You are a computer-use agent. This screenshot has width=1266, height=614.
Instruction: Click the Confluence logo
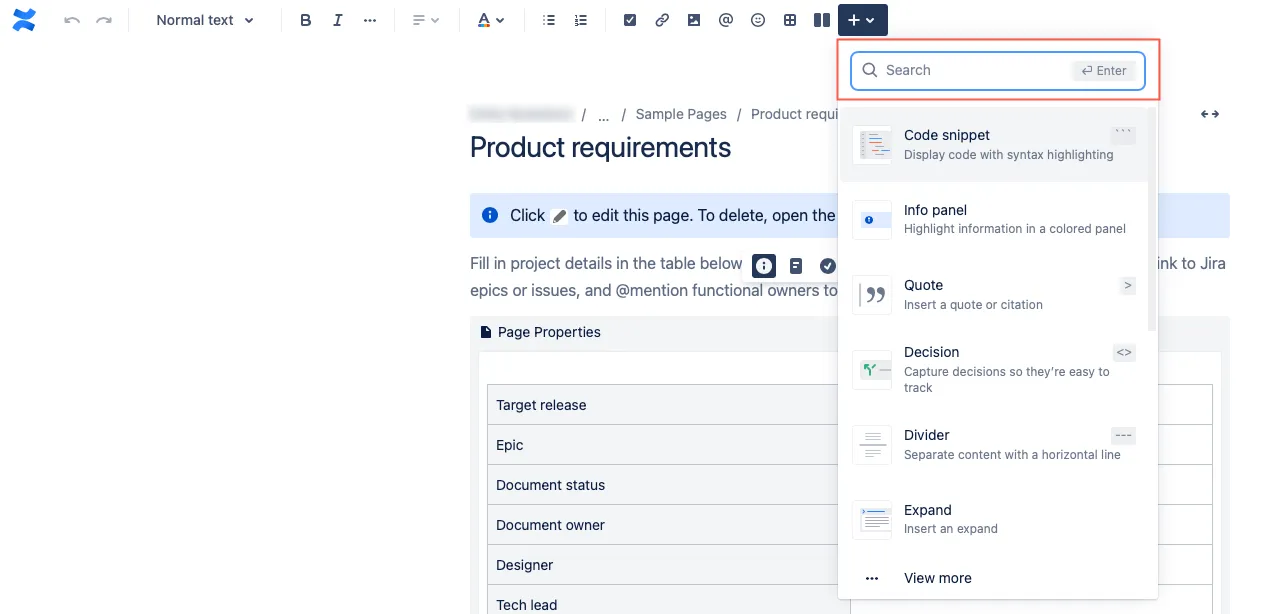pos(24,20)
